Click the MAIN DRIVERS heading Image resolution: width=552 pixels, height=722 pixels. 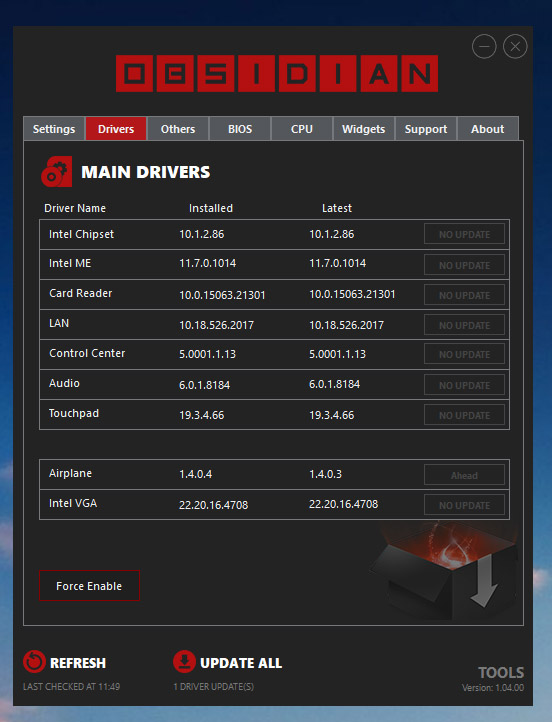[145, 172]
